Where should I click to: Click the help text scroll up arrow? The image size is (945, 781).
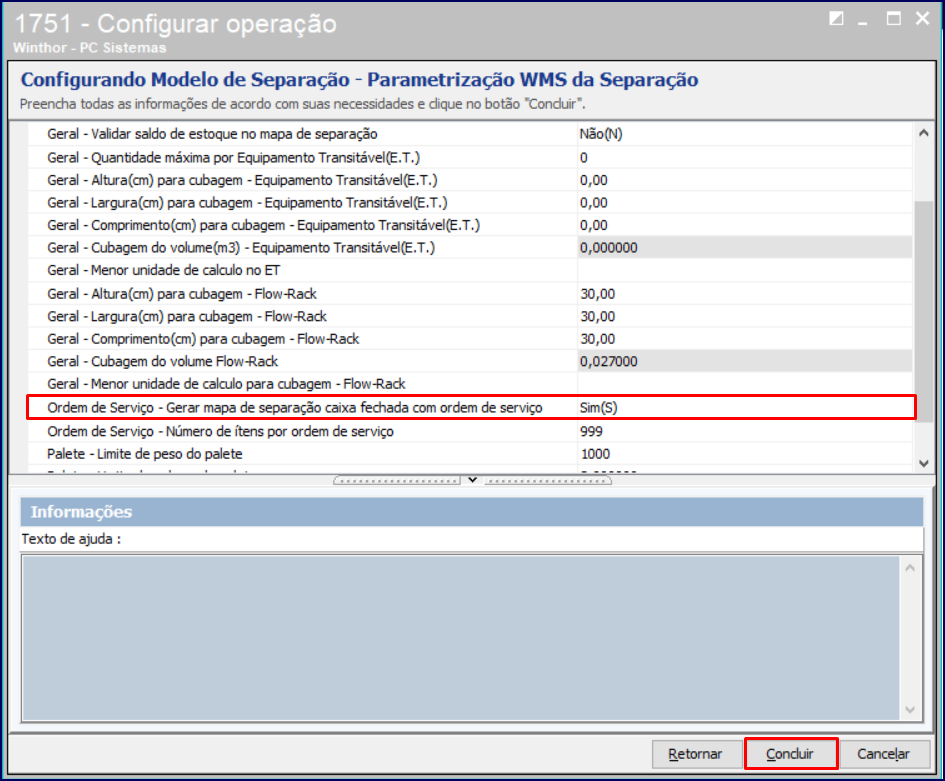click(910, 568)
